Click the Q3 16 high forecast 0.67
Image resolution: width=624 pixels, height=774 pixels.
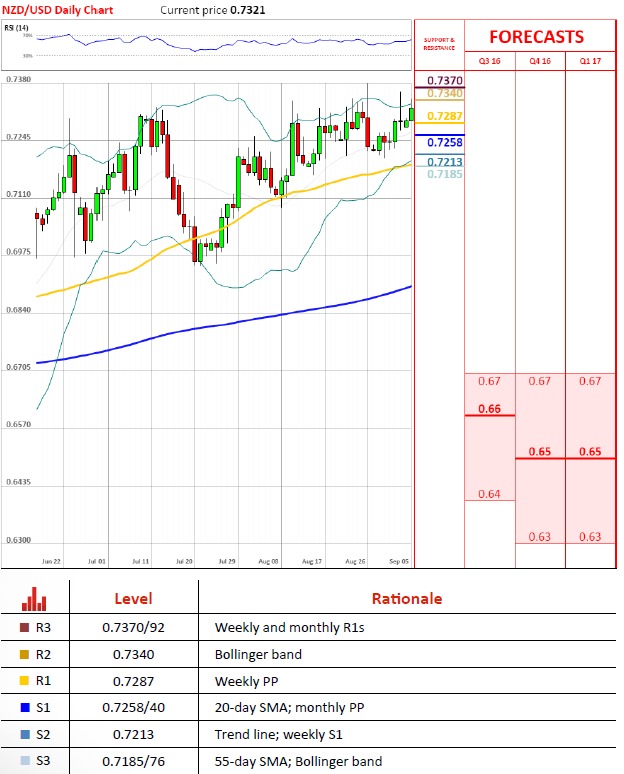tap(490, 381)
